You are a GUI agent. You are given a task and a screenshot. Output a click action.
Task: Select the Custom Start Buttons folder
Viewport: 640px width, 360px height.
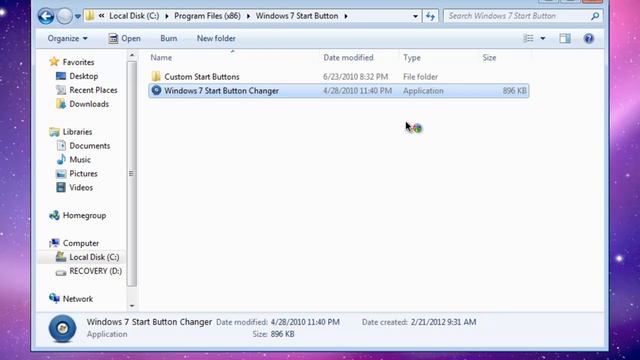(202, 77)
